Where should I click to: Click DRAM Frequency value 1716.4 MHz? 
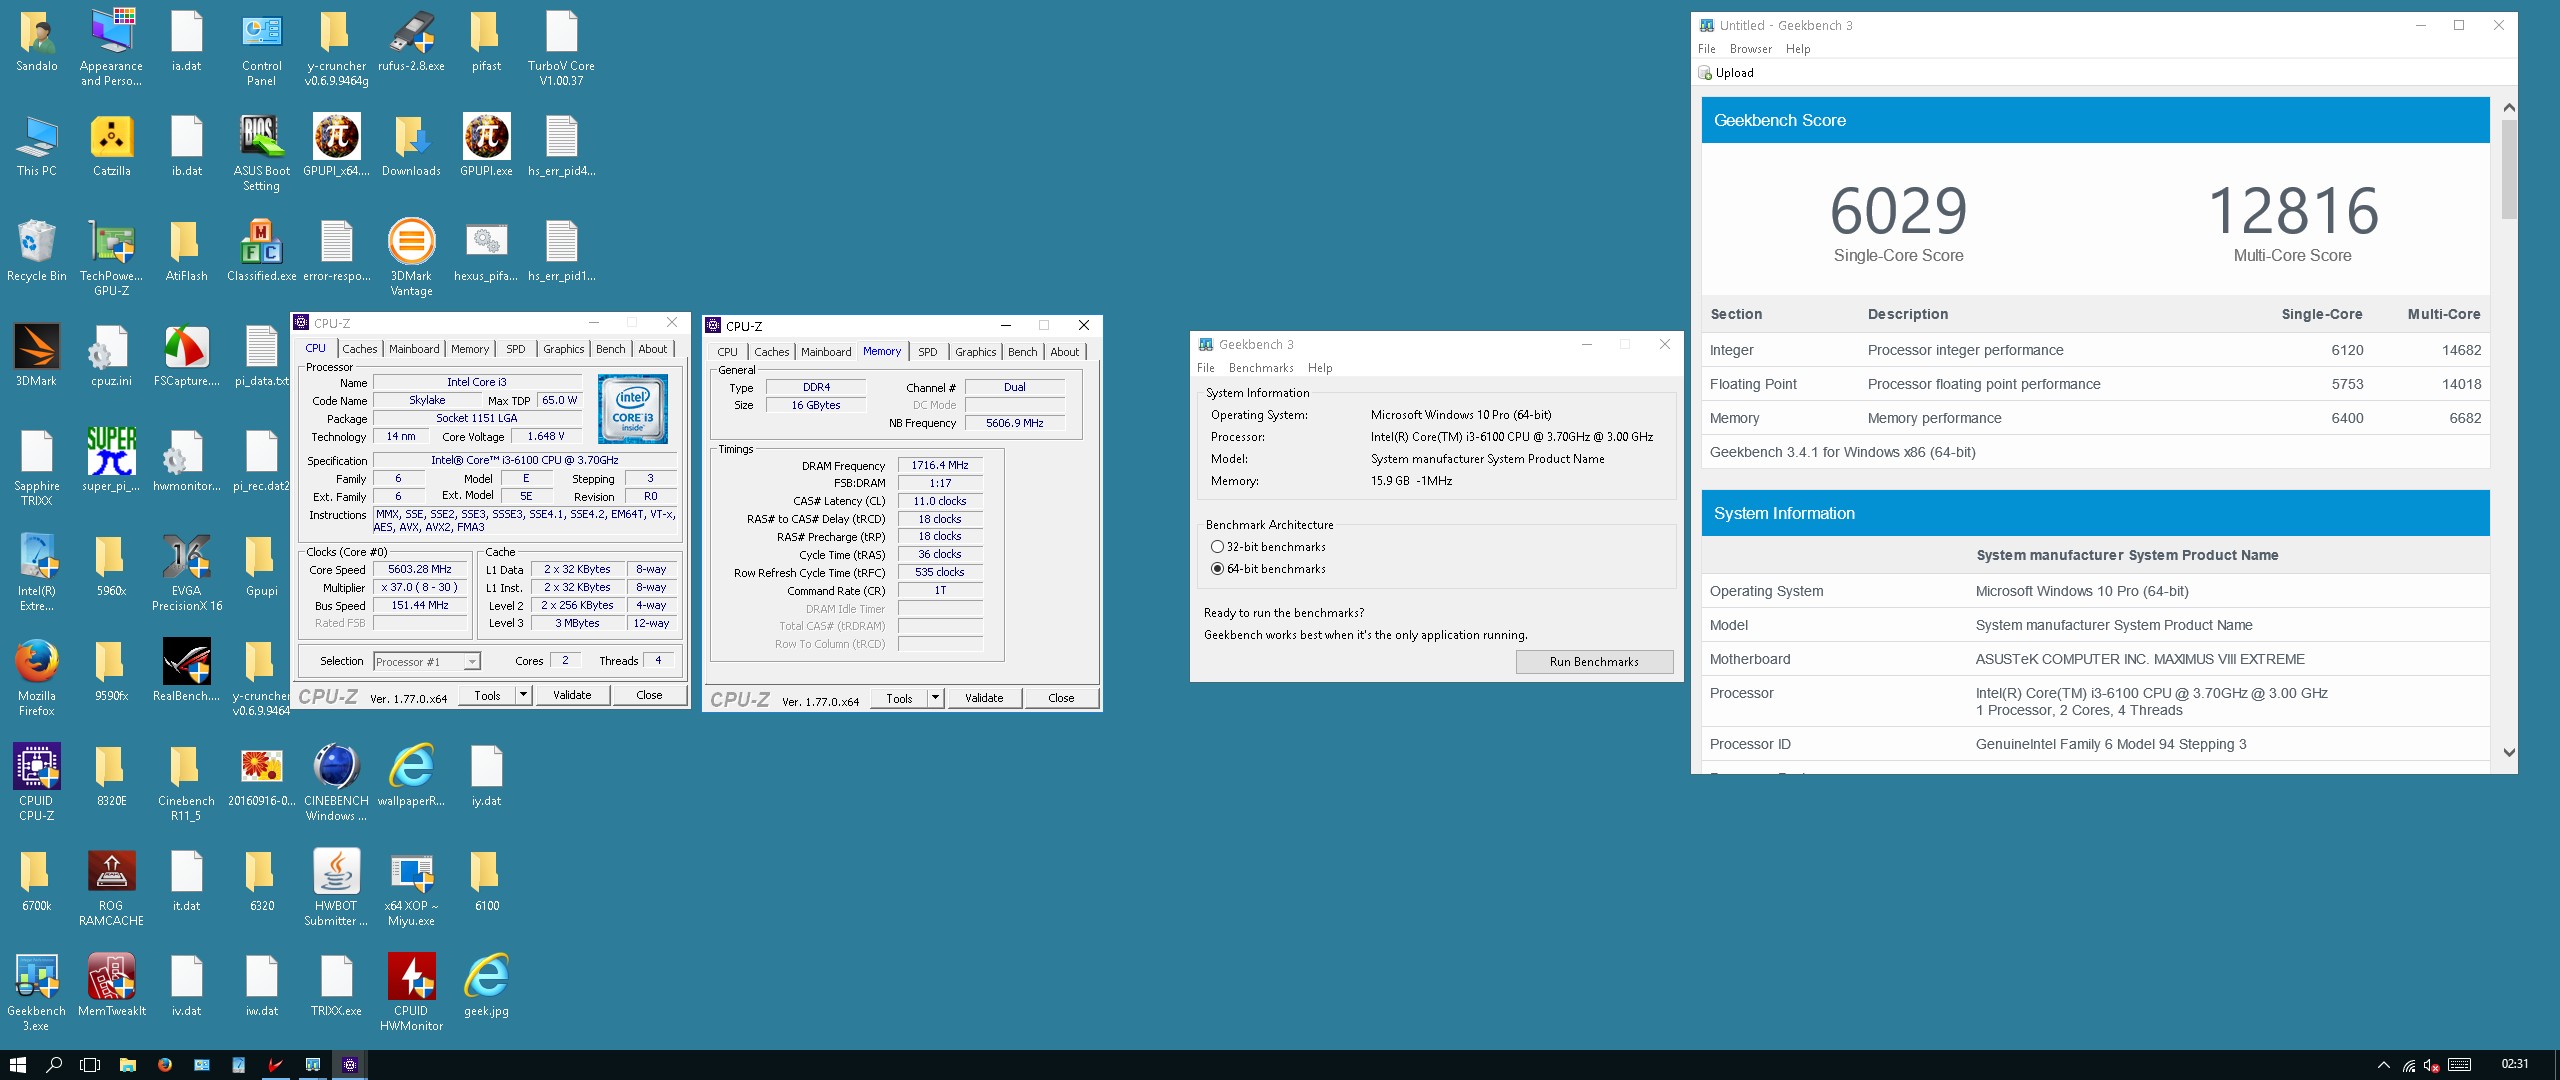pos(940,465)
